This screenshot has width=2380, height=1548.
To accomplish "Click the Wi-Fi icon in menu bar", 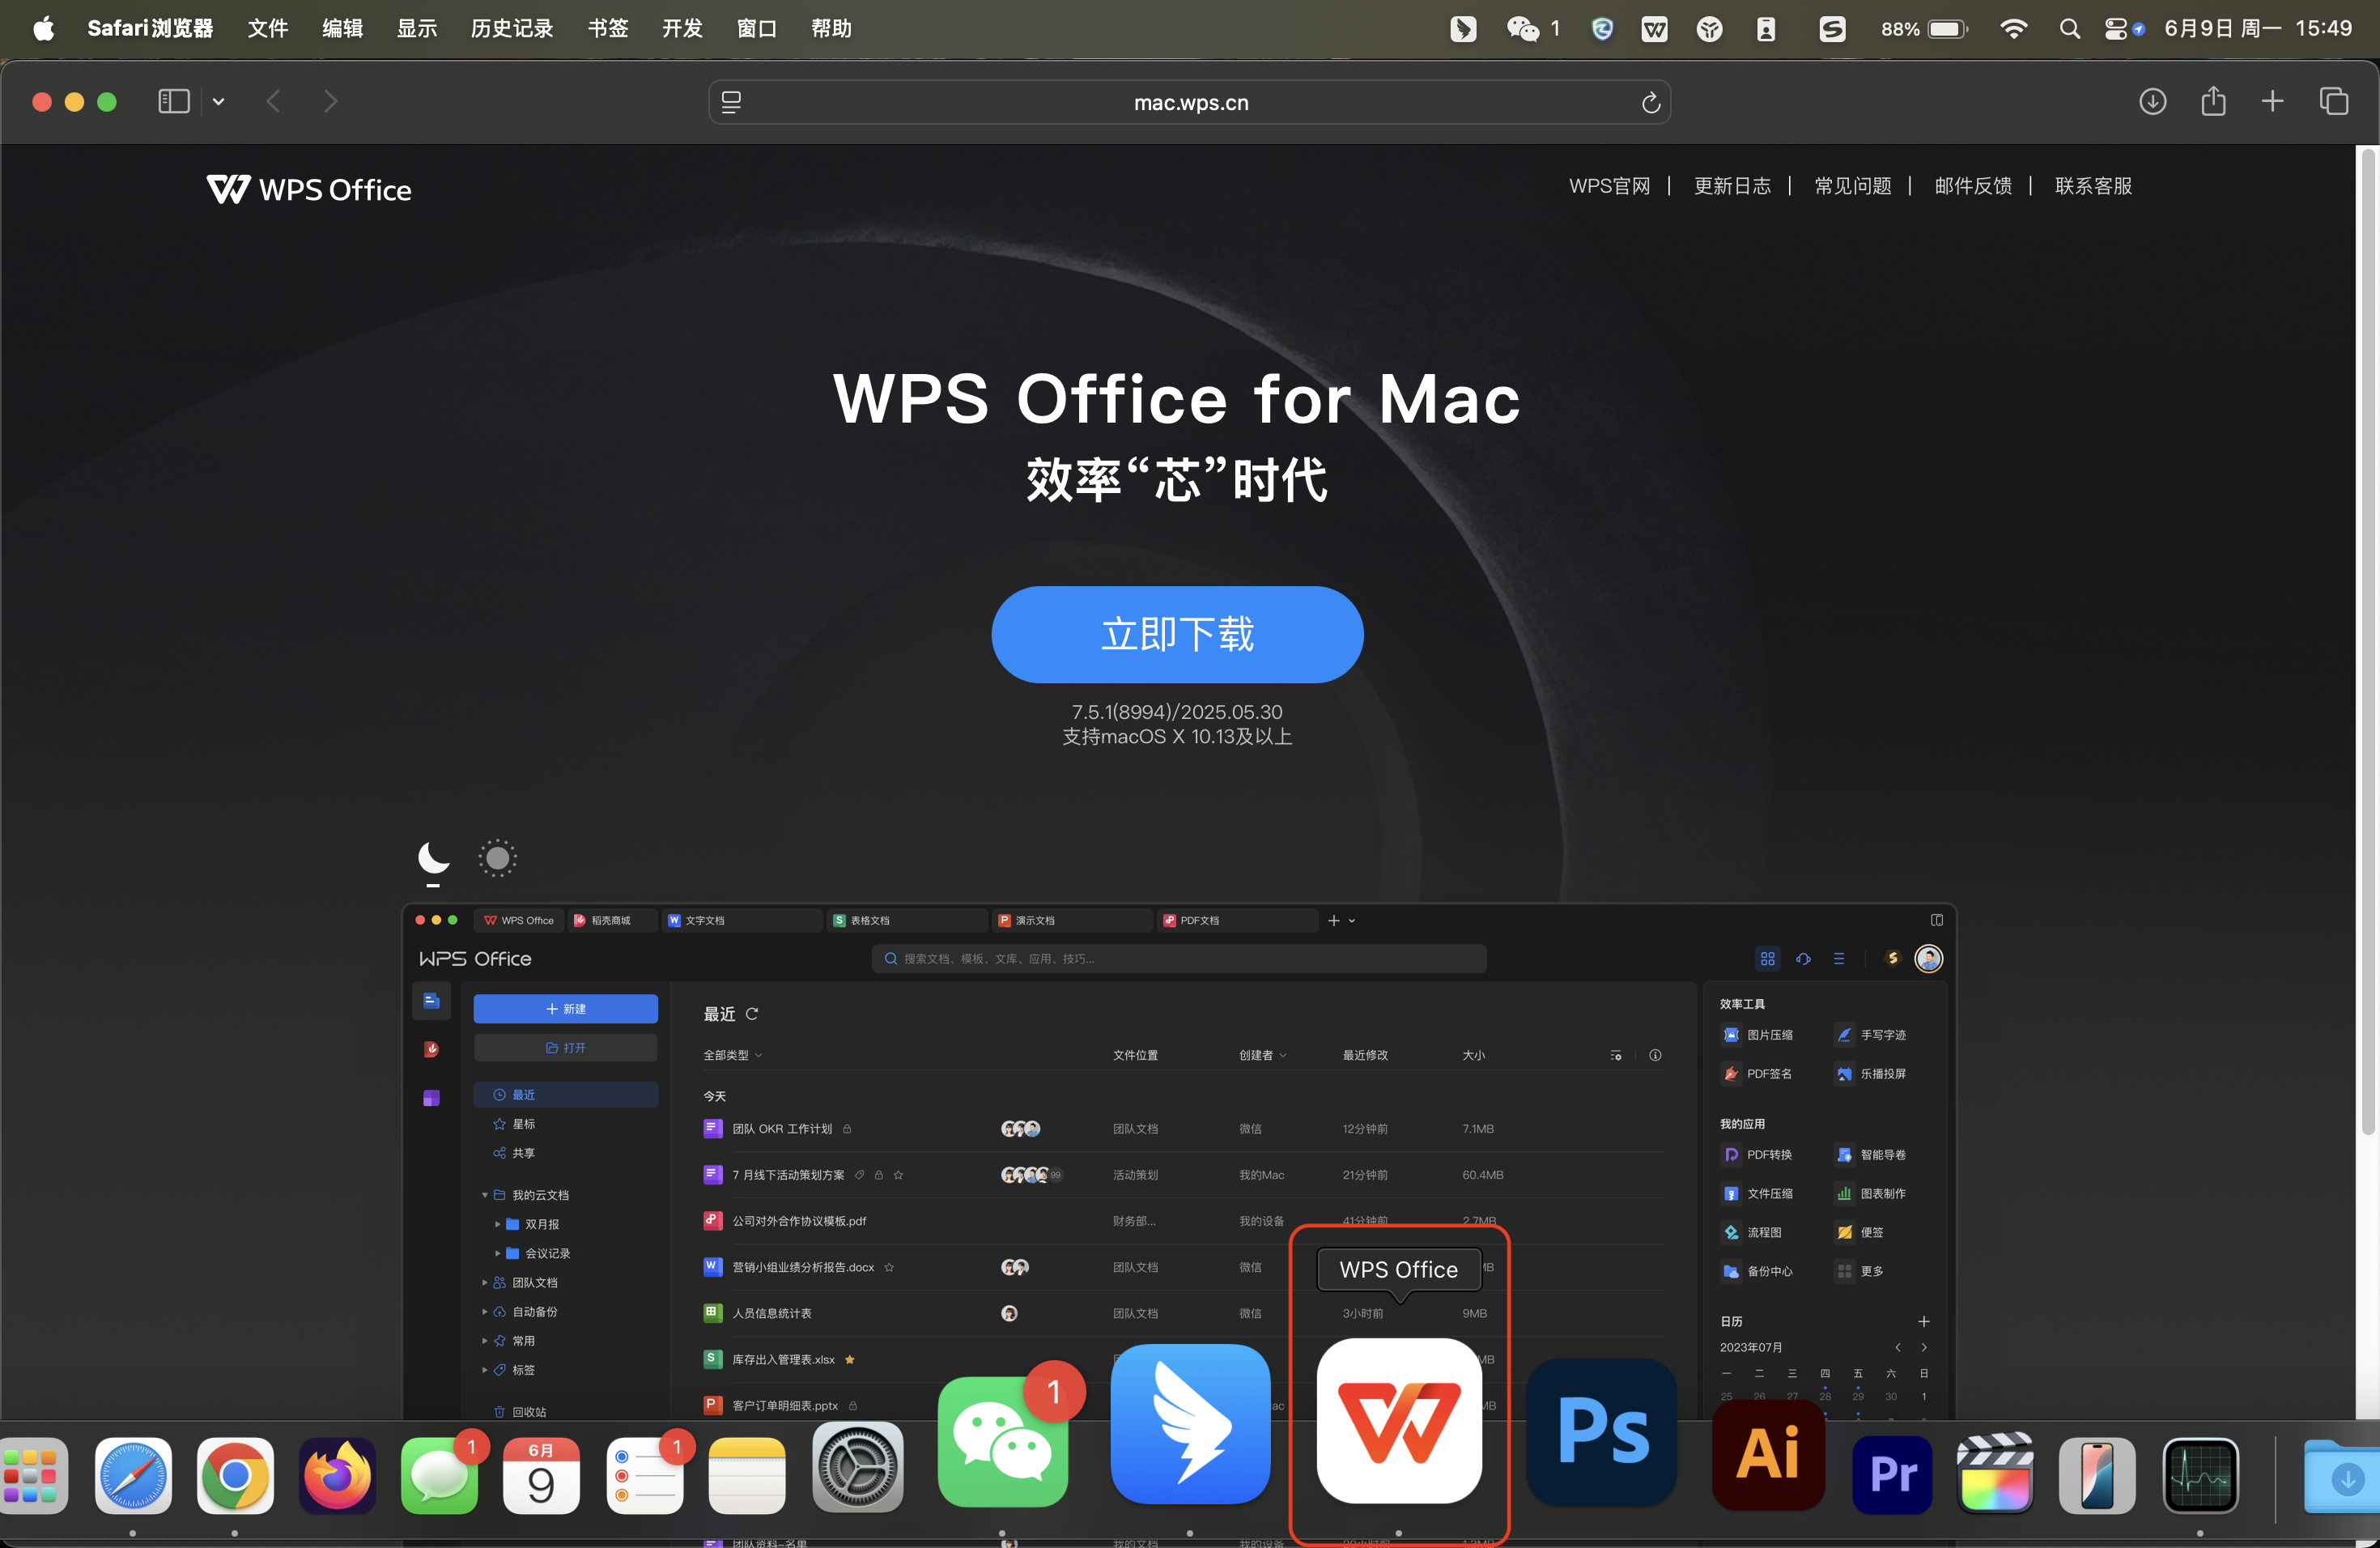I will [x=2013, y=28].
